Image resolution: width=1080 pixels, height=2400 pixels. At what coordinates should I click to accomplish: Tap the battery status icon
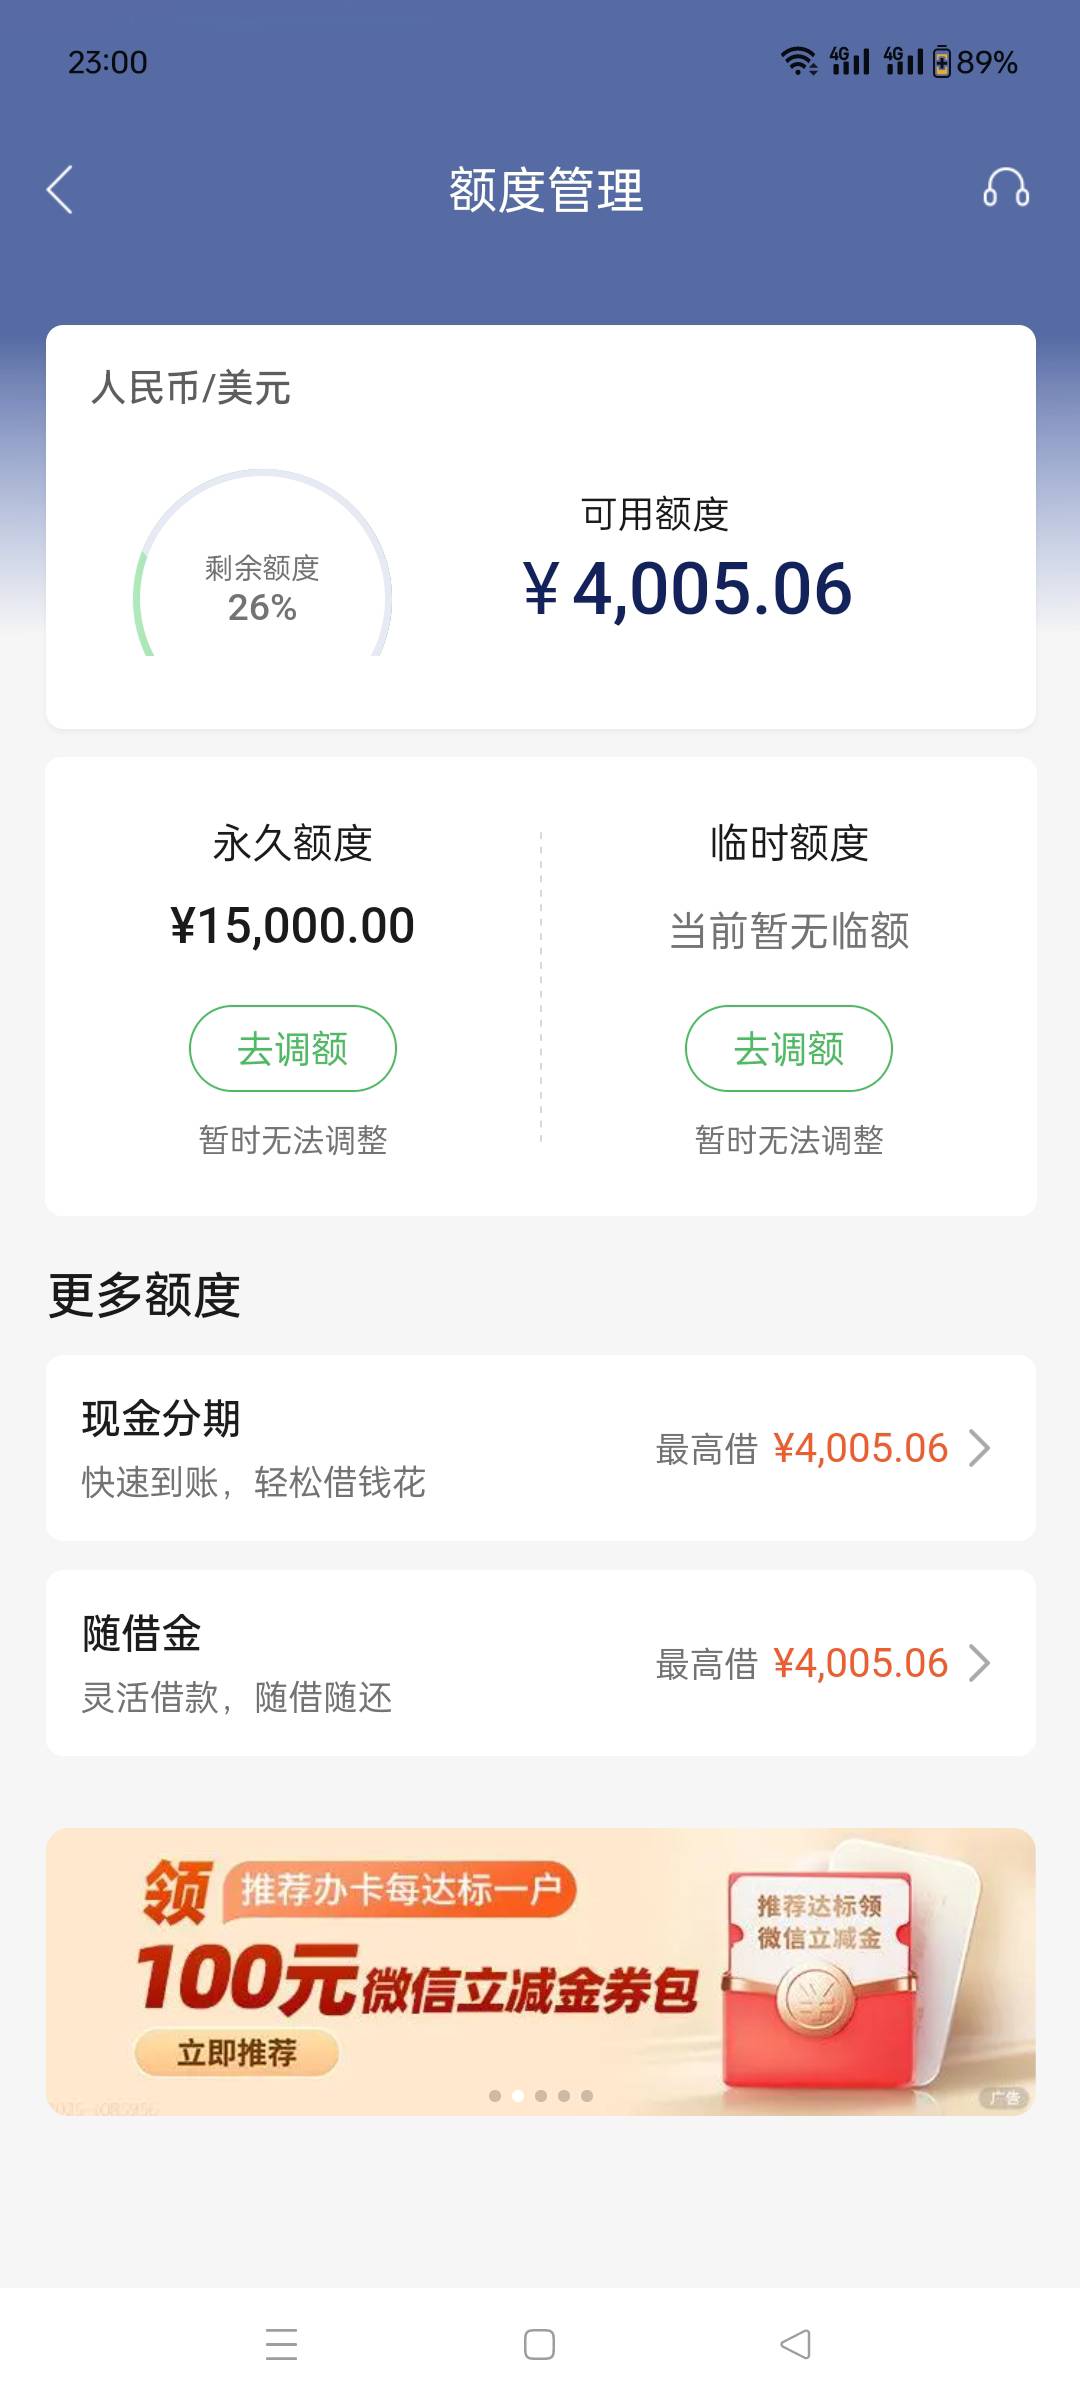click(x=941, y=62)
